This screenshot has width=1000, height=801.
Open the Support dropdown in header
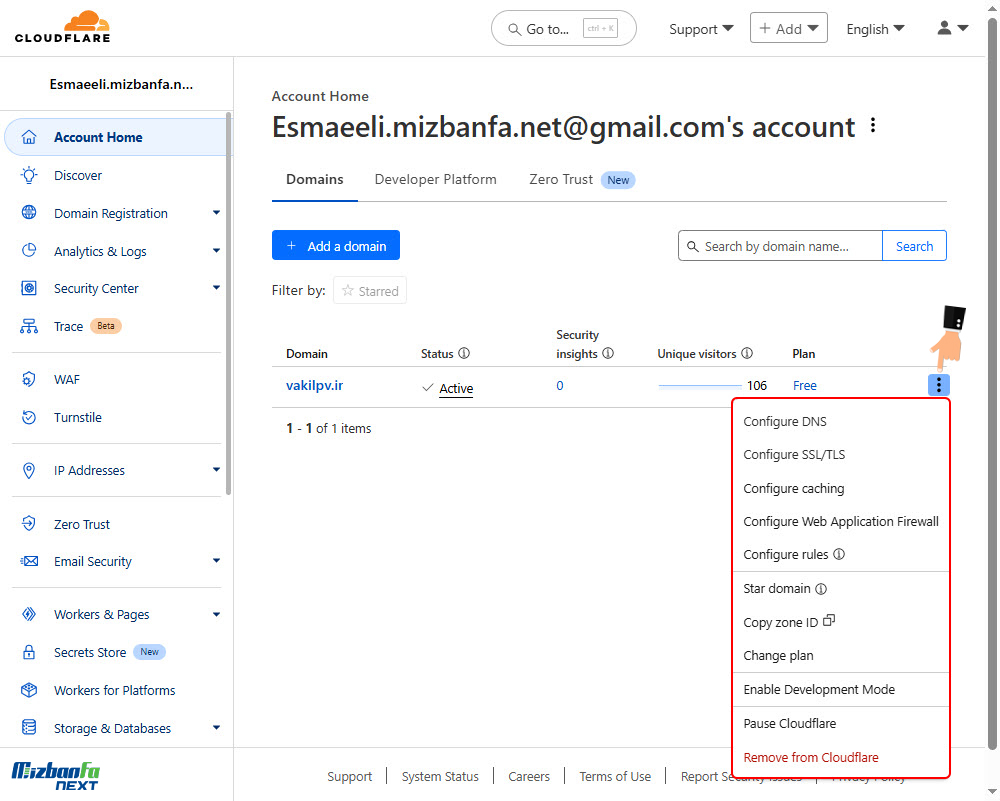[701, 29]
